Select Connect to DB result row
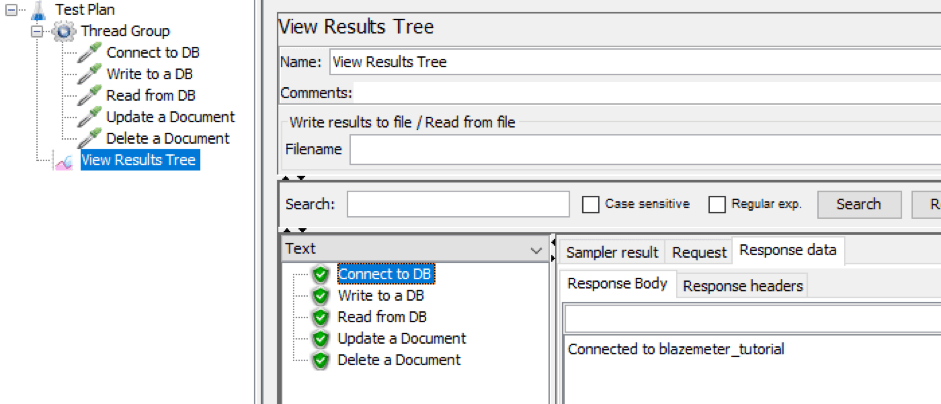The width and height of the screenshot is (941, 404). [385, 274]
